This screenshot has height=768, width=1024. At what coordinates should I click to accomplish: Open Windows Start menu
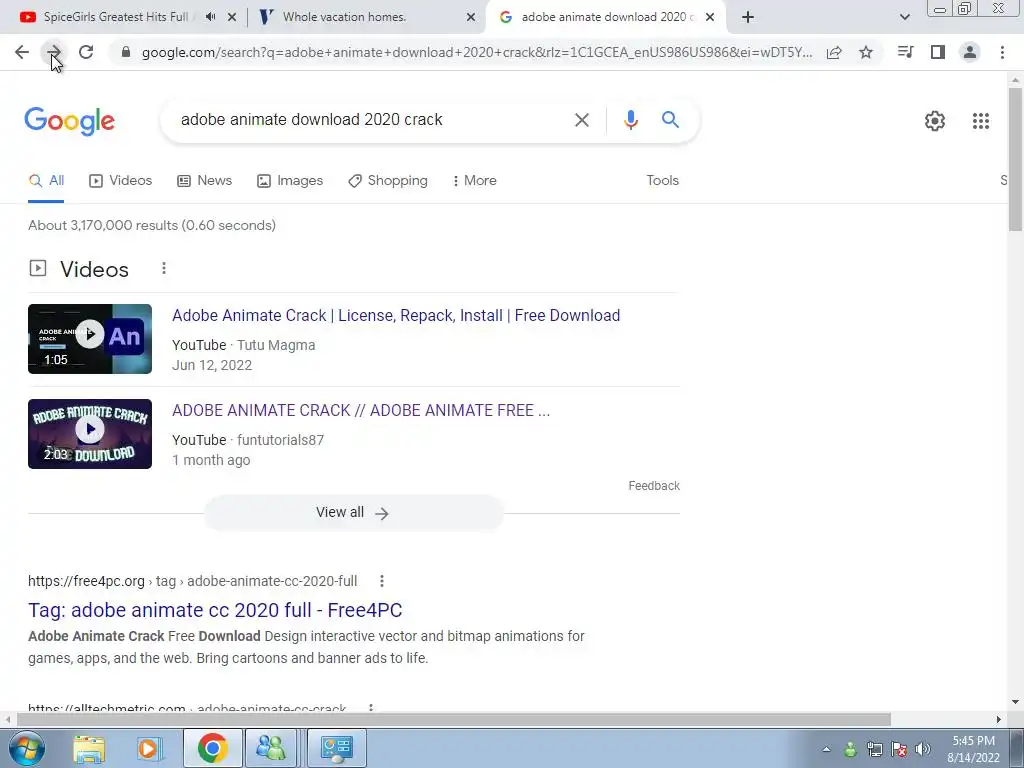click(27, 748)
